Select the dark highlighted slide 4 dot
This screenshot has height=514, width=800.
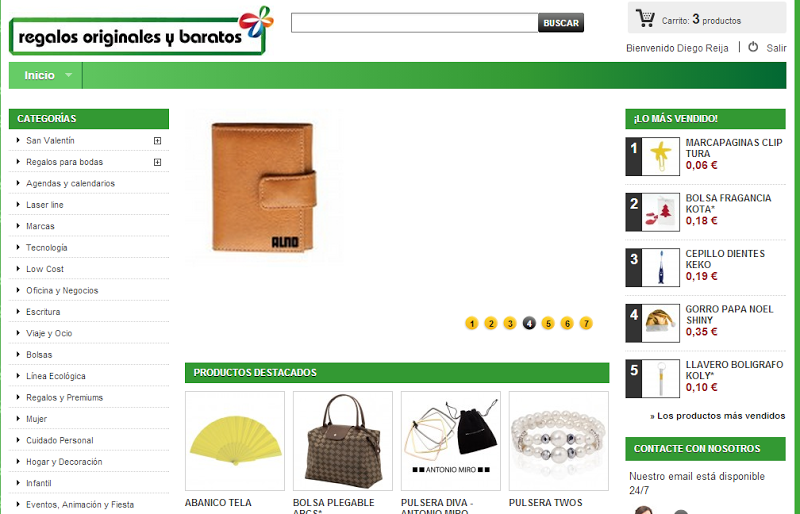coord(529,324)
